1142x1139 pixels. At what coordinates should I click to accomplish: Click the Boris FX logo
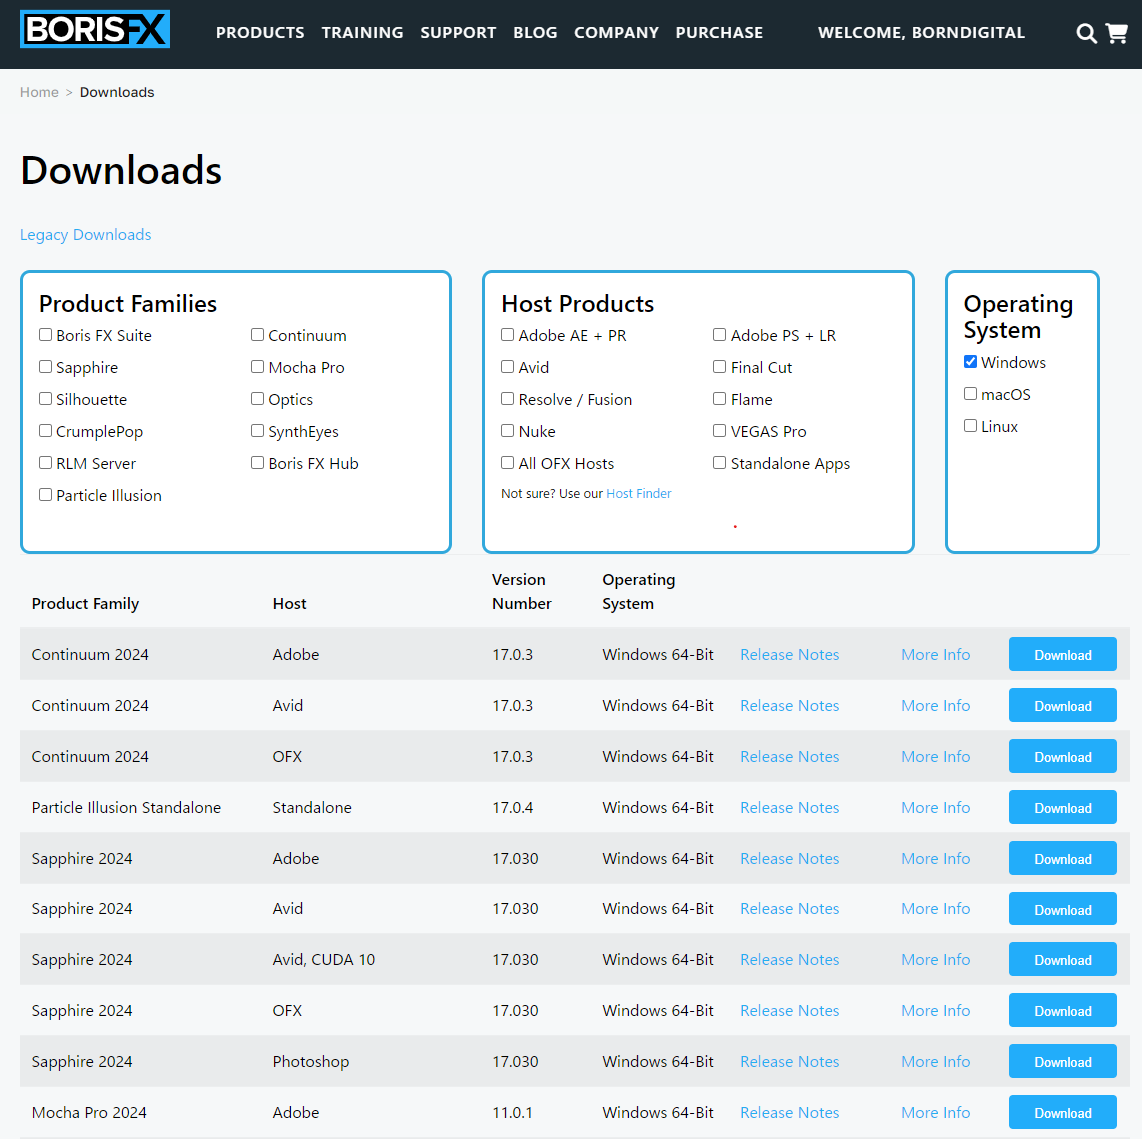pos(95,29)
